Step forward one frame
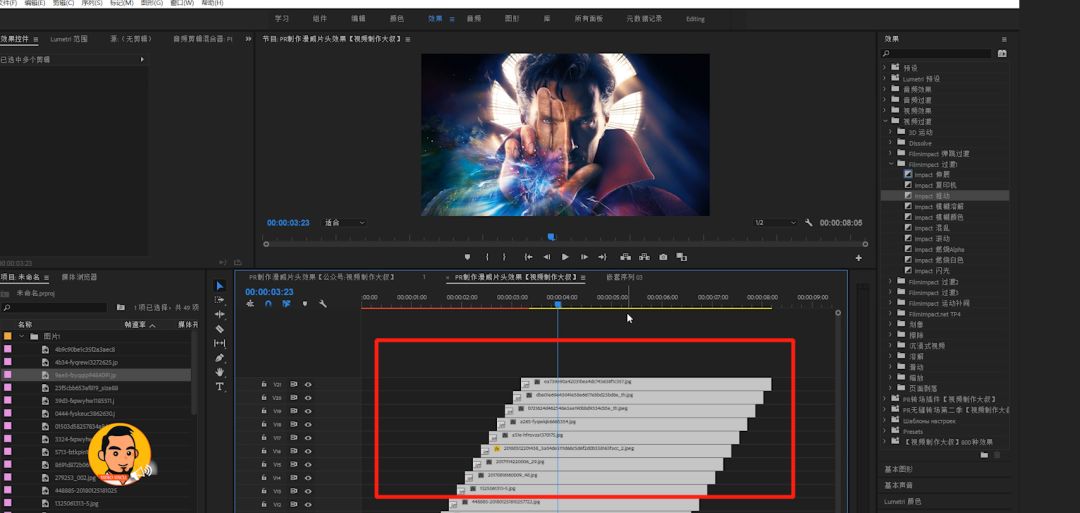The width and height of the screenshot is (1080, 513). coord(584,257)
